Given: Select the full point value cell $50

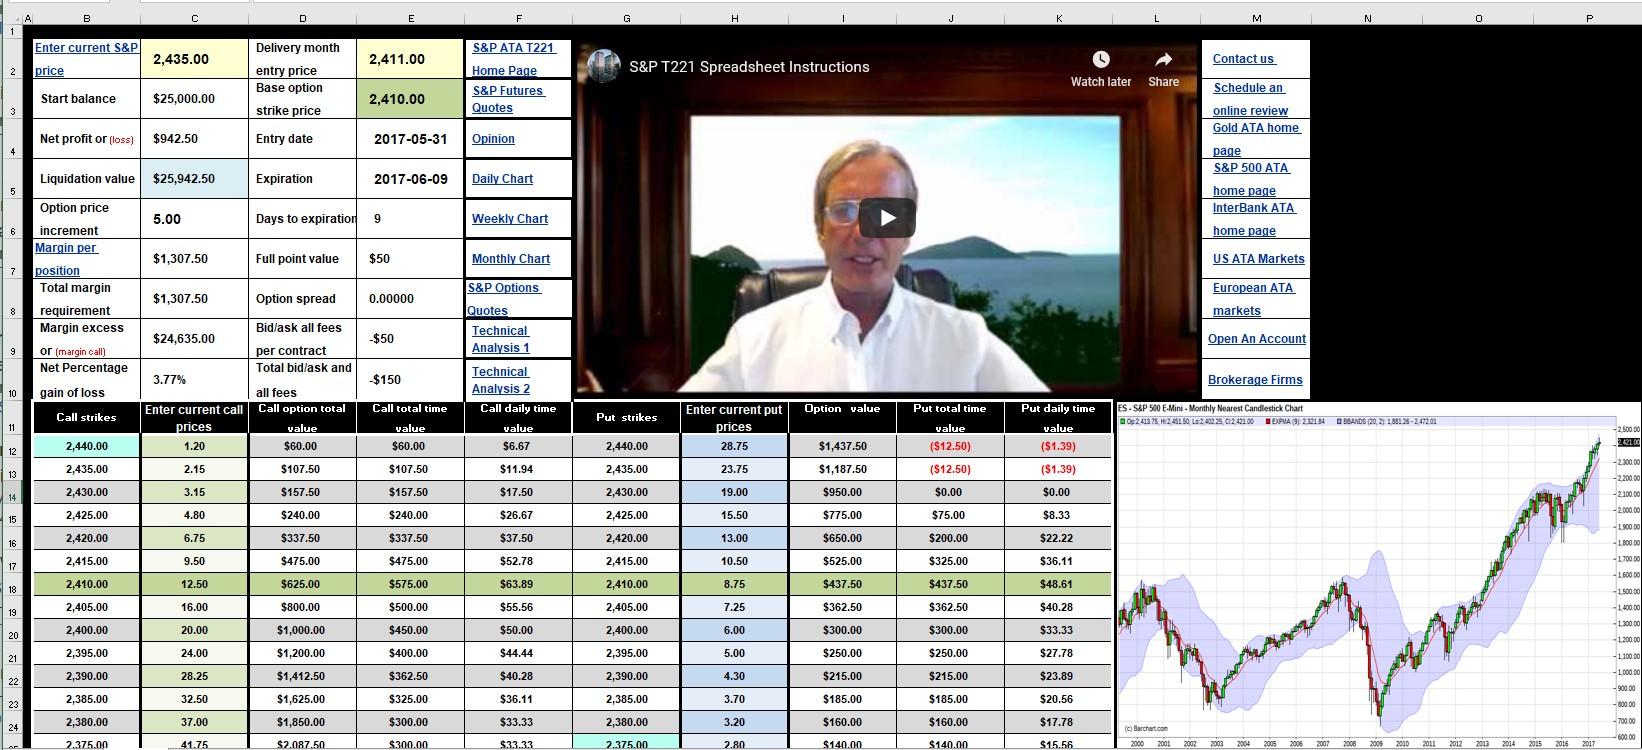Looking at the screenshot, I should click(x=410, y=259).
